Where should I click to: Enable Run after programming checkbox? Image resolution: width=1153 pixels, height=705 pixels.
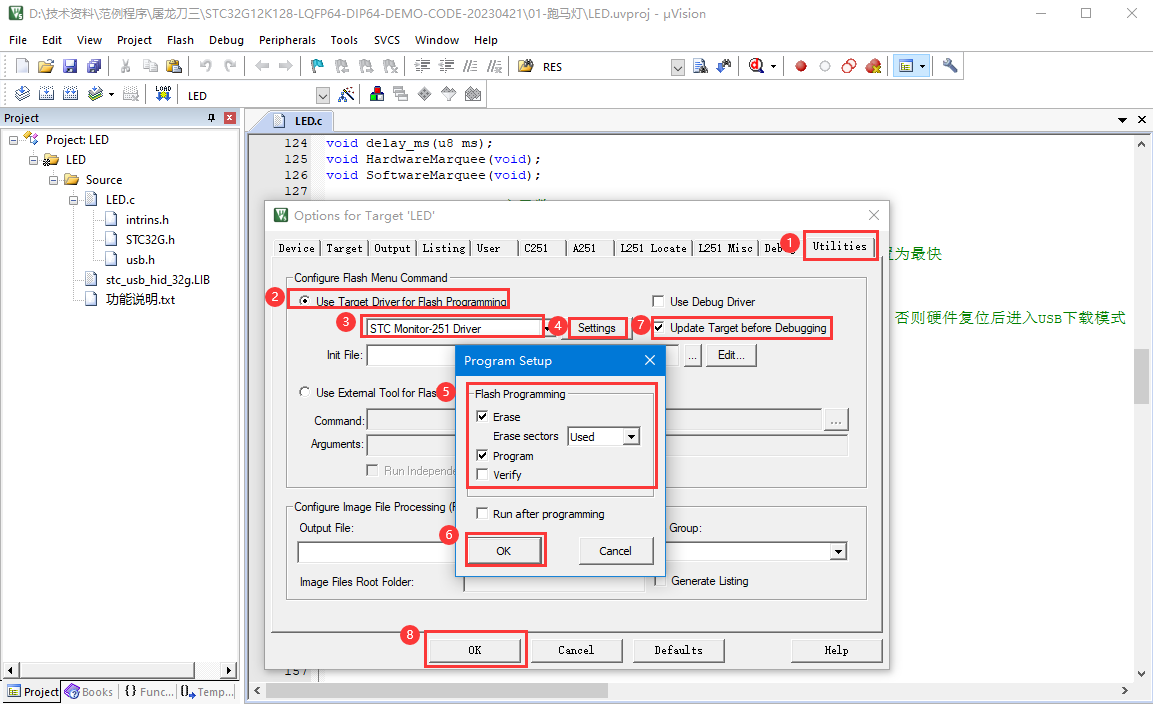click(482, 513)
